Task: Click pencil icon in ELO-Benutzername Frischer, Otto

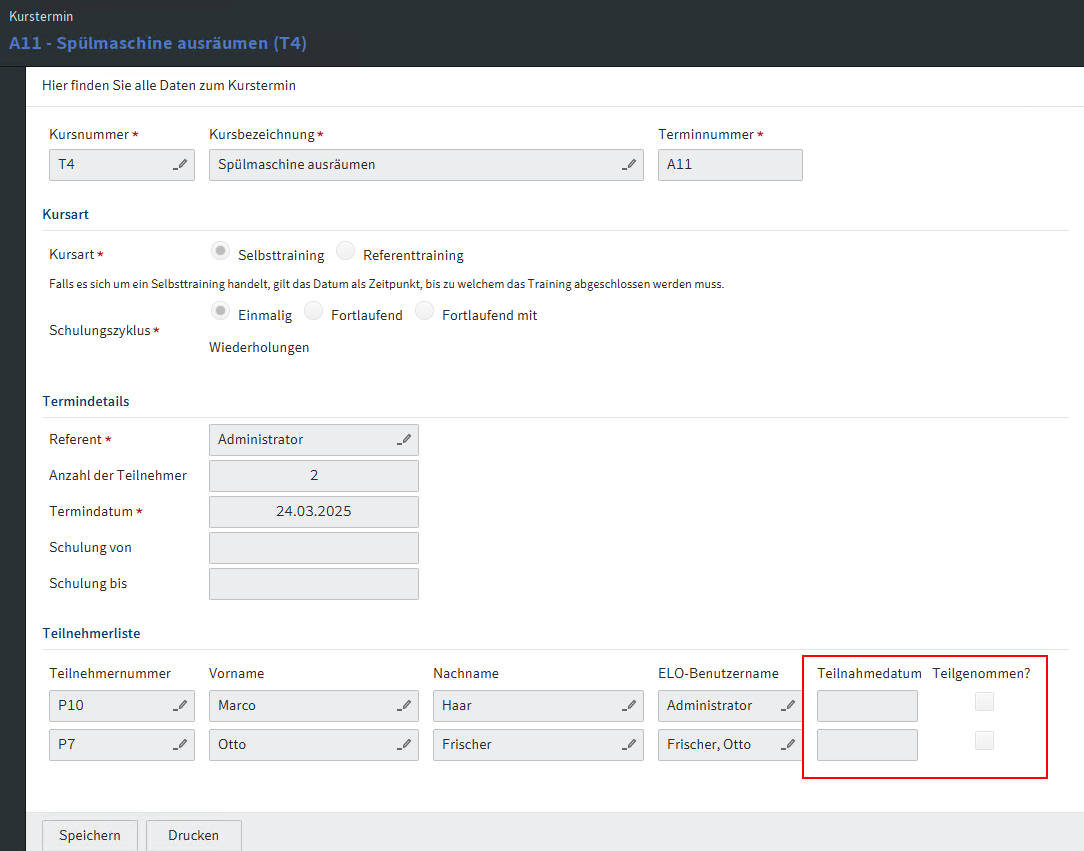Action: [788, 745]
